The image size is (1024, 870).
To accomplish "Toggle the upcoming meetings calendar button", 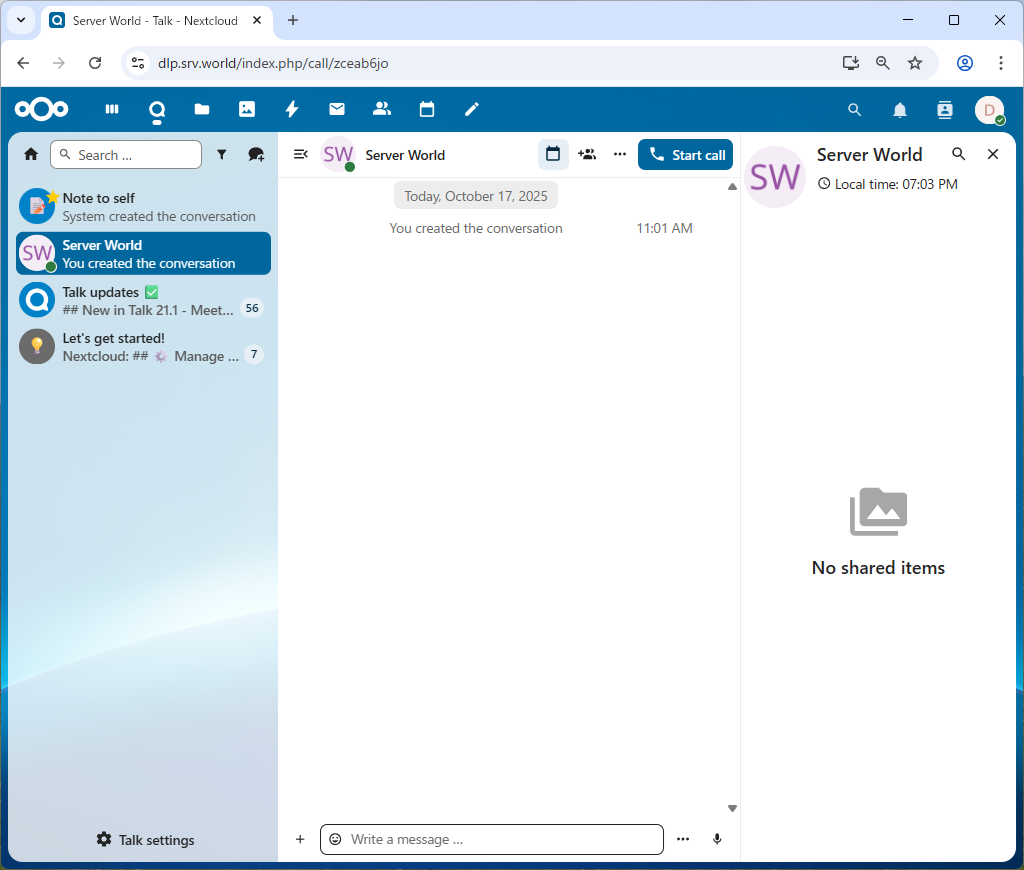I will coord(553,154).
